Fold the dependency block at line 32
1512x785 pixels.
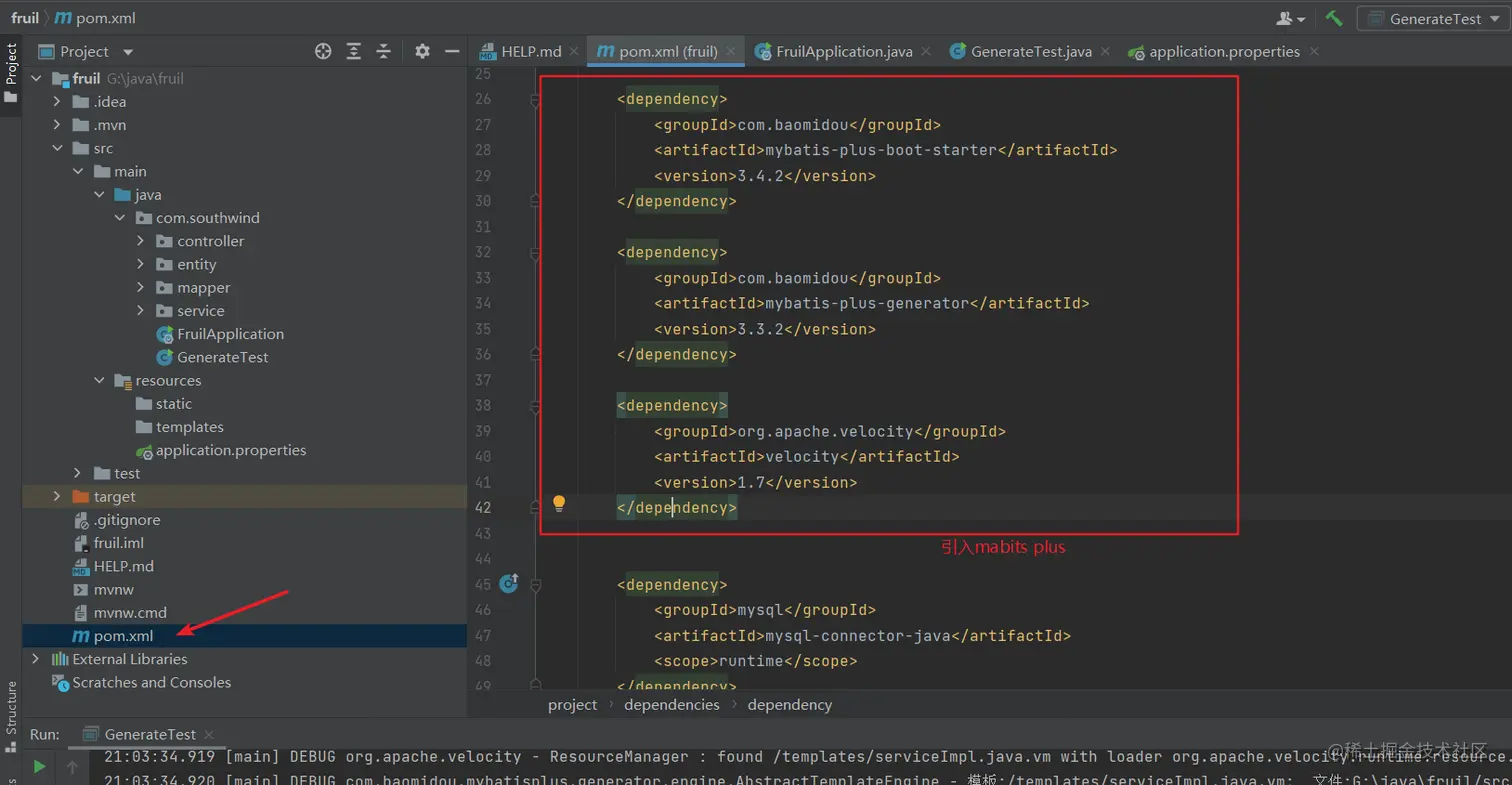[x=535, y=252]
